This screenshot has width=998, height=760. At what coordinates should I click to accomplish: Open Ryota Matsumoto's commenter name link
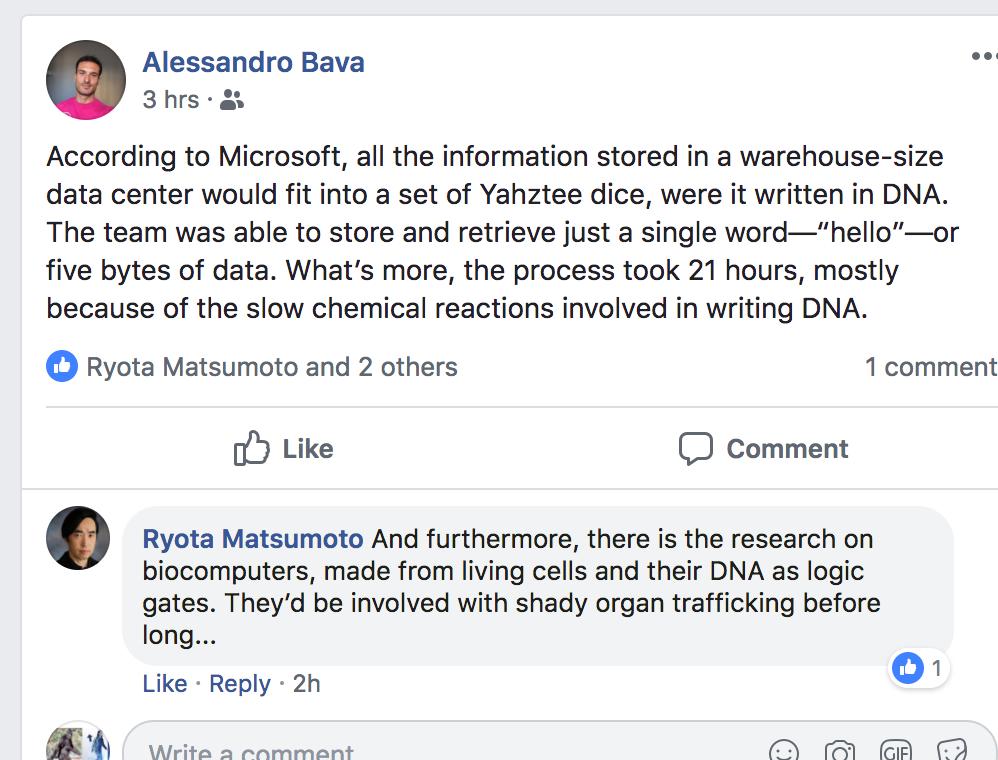(253, 538)
